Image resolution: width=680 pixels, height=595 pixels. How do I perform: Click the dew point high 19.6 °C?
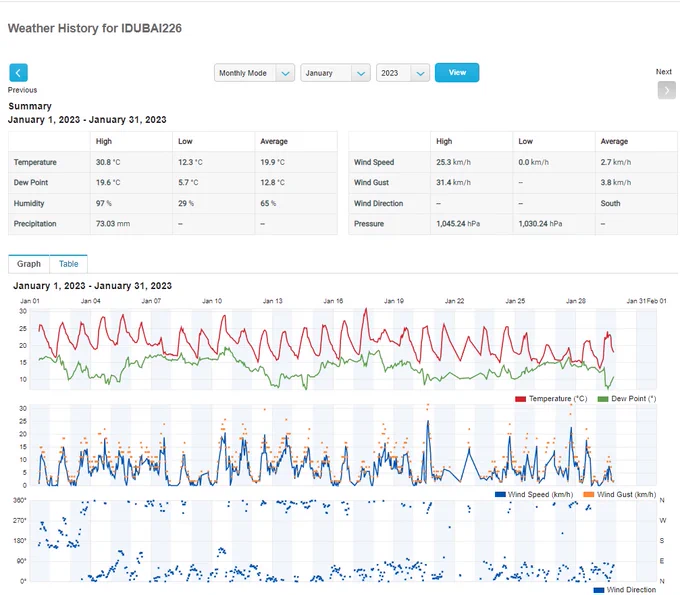pyautogui.click(x=108, y=183)
